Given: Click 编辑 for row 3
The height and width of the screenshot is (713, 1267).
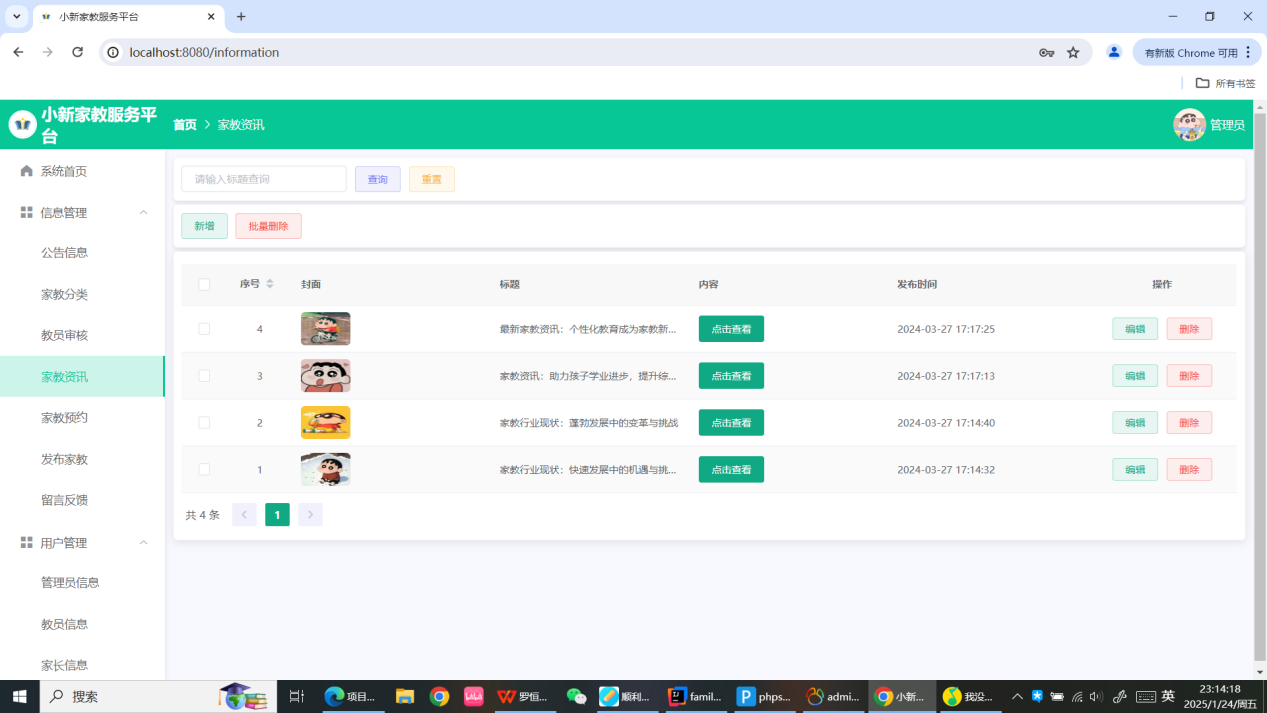Looking at the screenshot, I should [x=1135, y=376].
